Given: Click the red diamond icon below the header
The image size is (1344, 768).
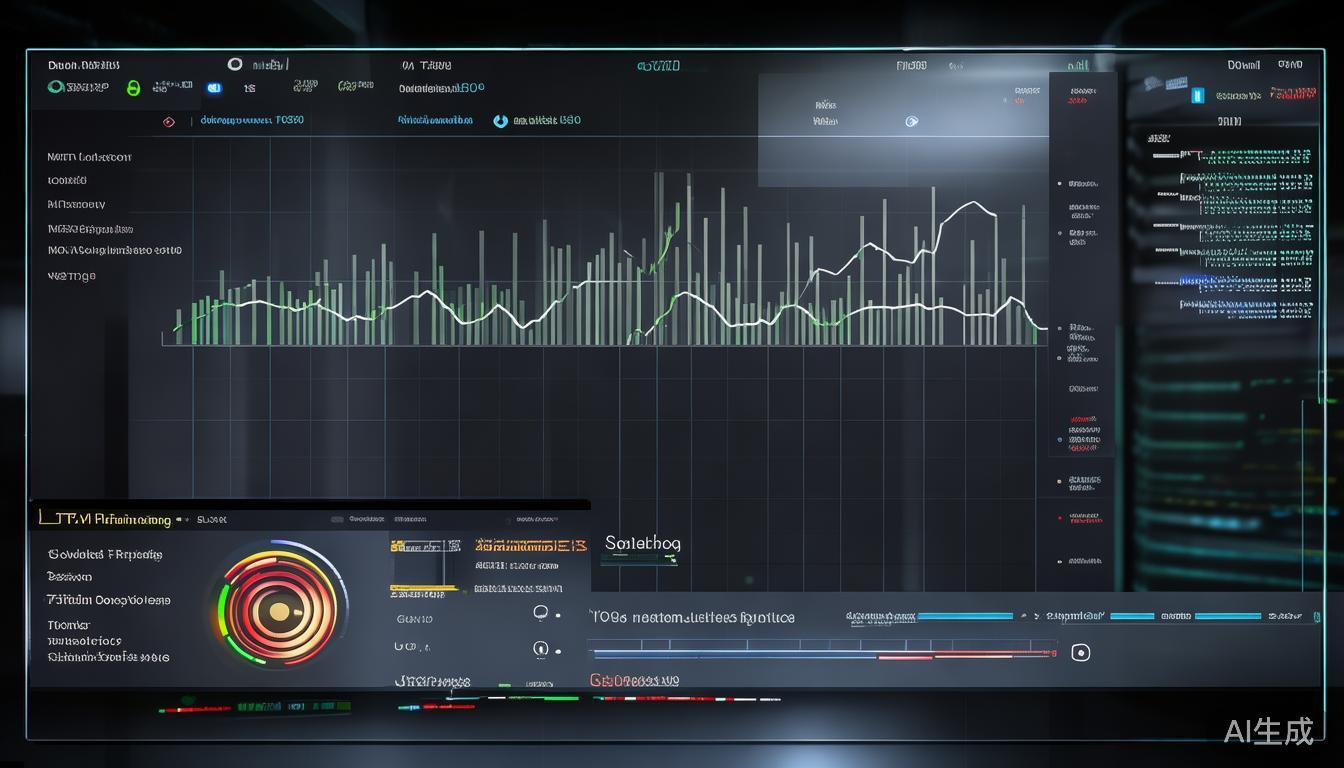Looking at the screenshot, I should 168,122.
